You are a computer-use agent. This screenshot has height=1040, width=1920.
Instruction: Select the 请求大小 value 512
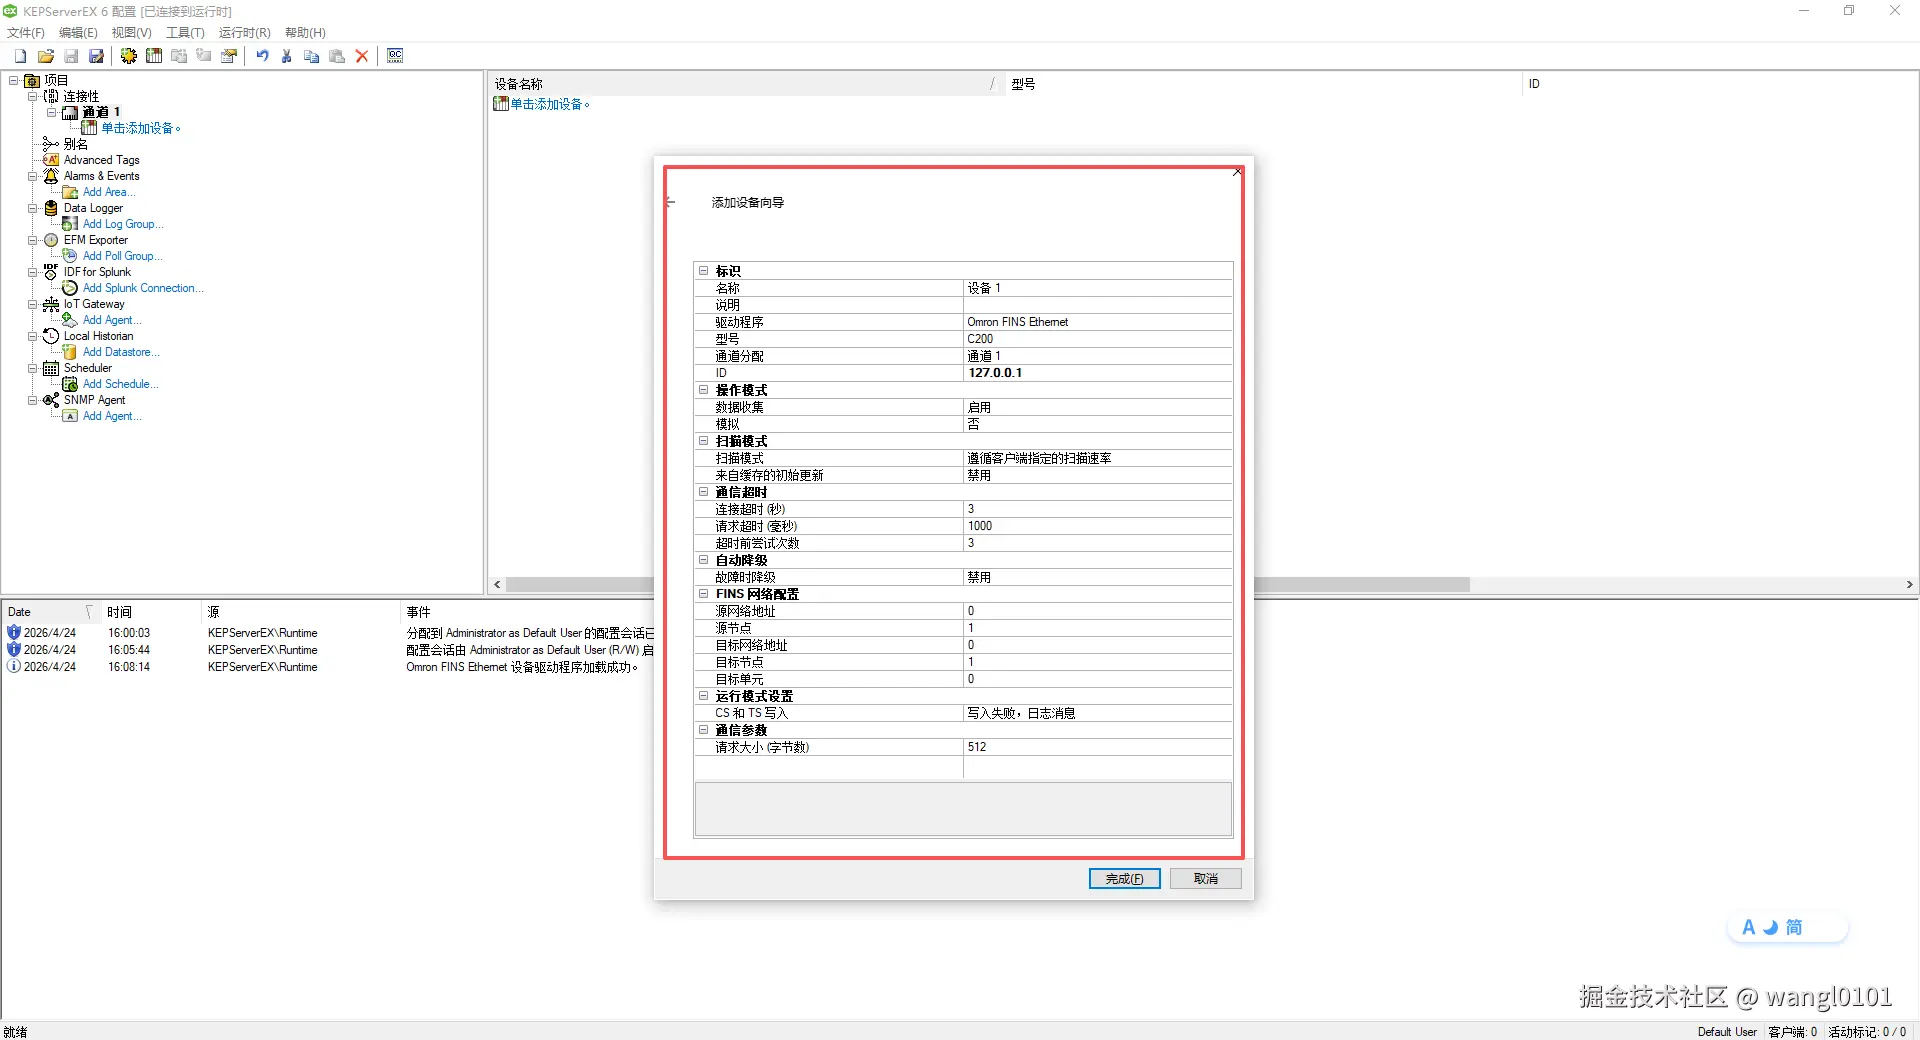1098,747
